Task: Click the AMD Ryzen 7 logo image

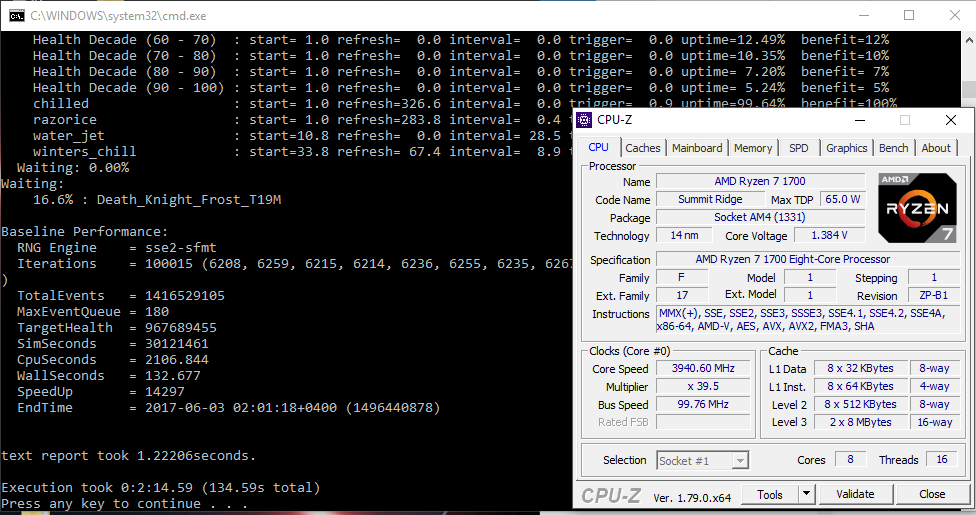Action: tap(917, 209)
